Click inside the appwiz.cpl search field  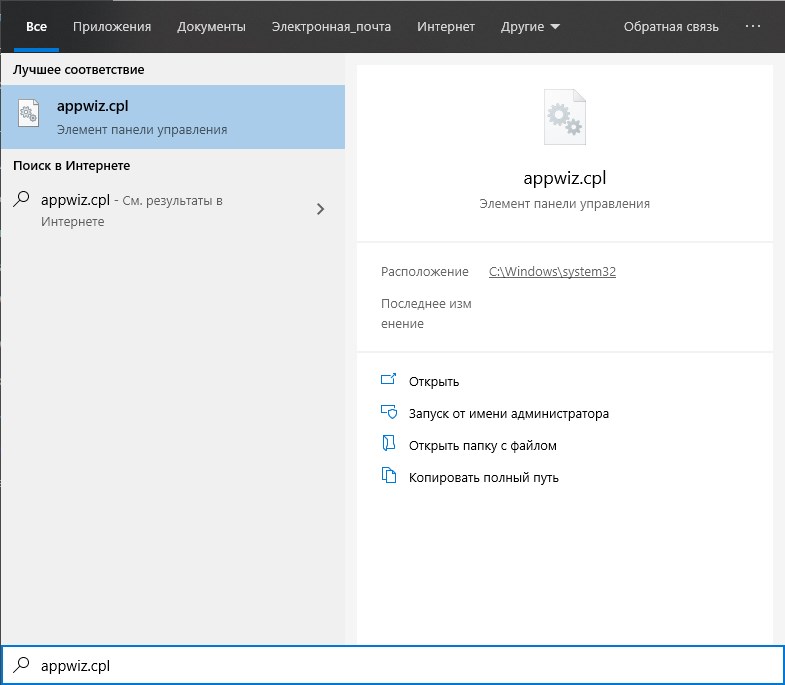click(x=400, y=665)
